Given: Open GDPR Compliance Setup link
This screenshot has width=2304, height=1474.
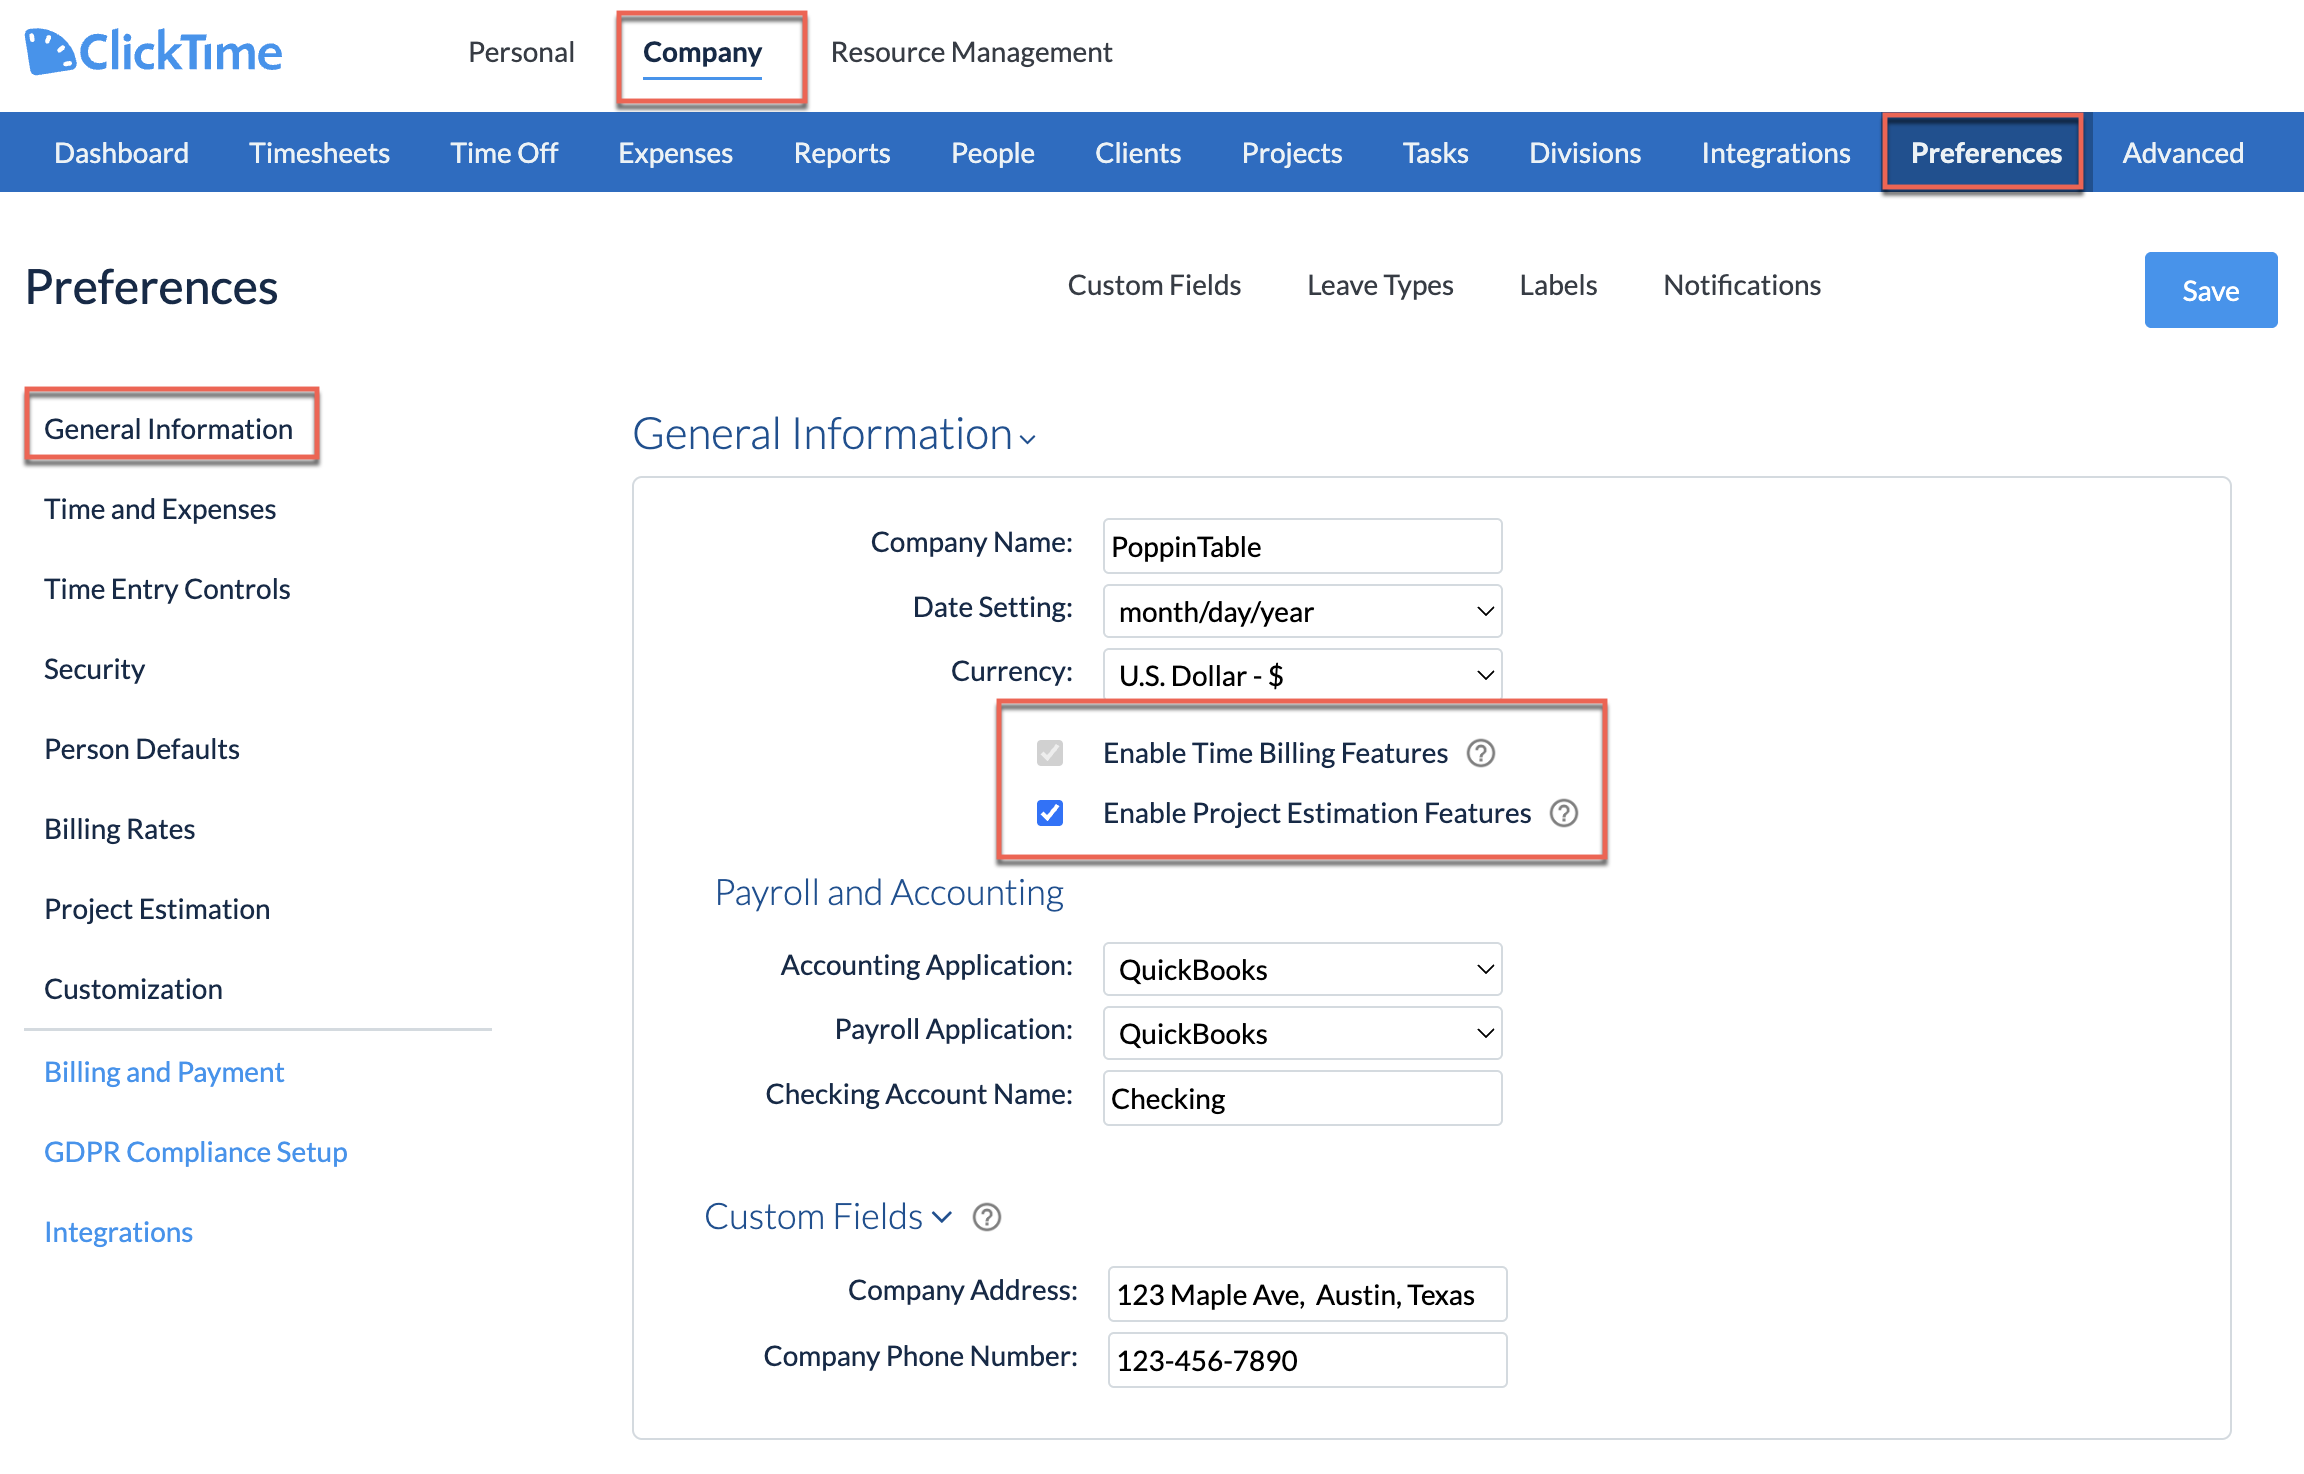Looking at the screenshot, I should click(196, 1152).
